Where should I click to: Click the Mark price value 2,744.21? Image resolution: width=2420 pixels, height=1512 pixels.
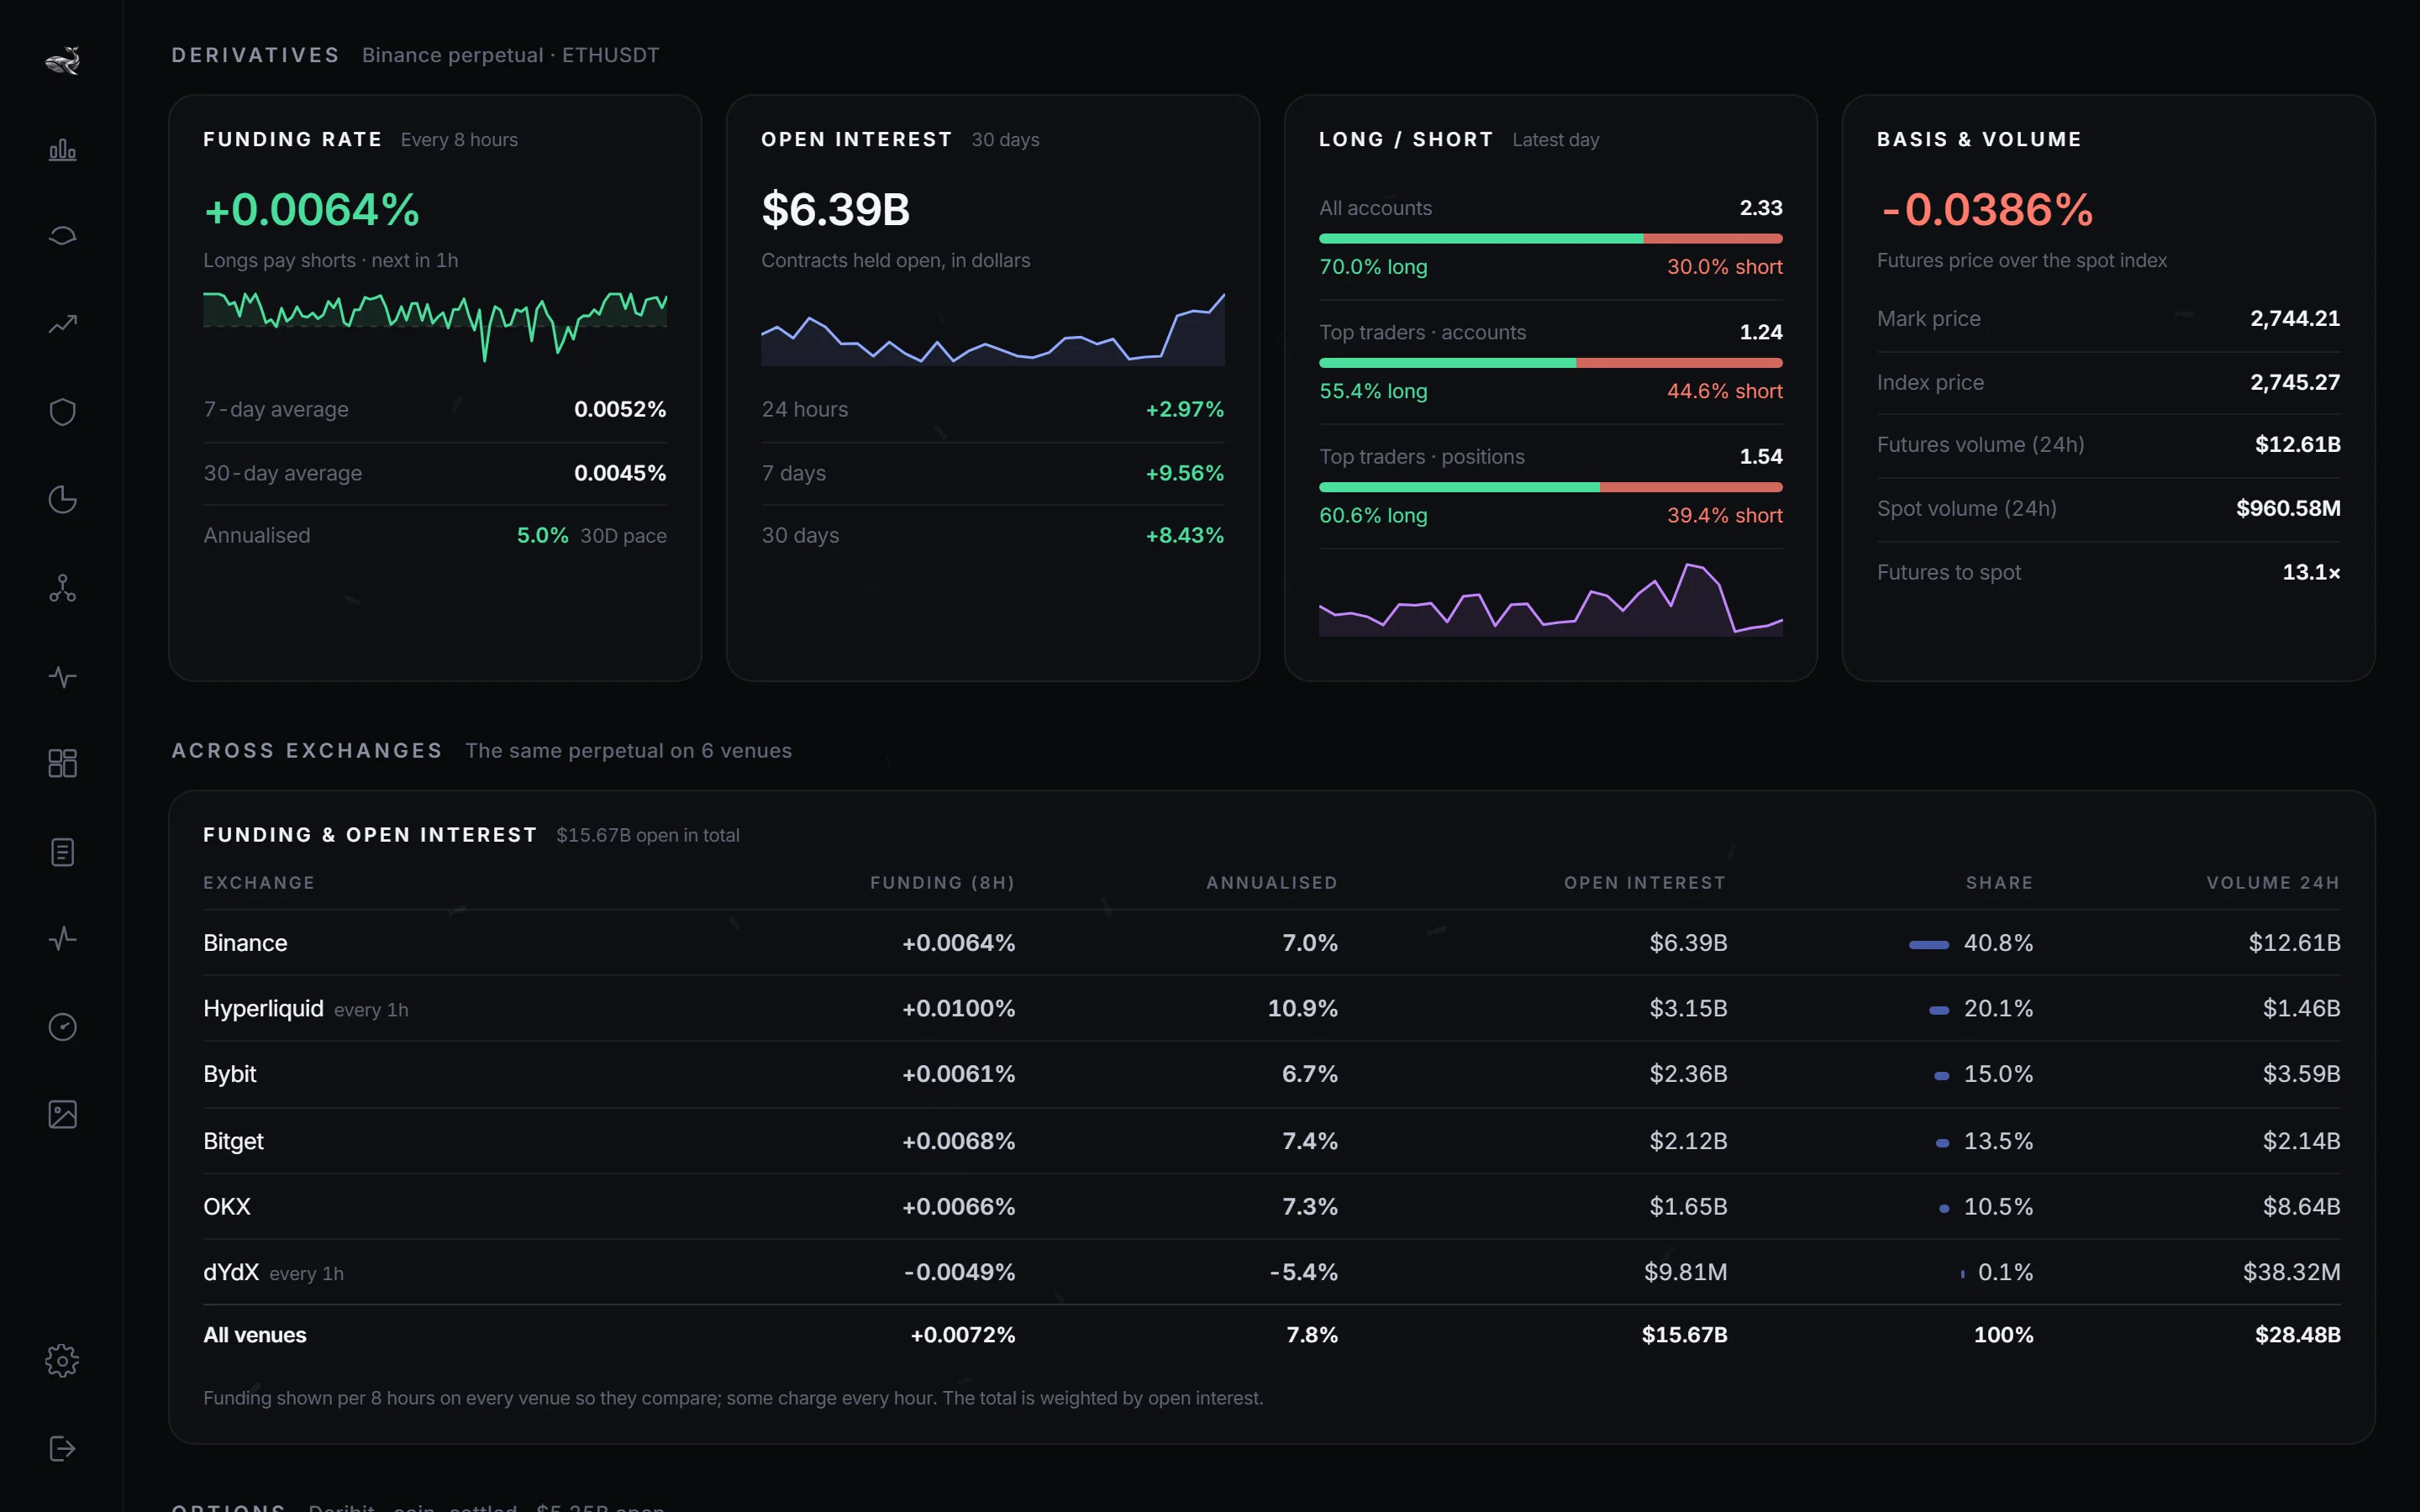(2295, 318)
